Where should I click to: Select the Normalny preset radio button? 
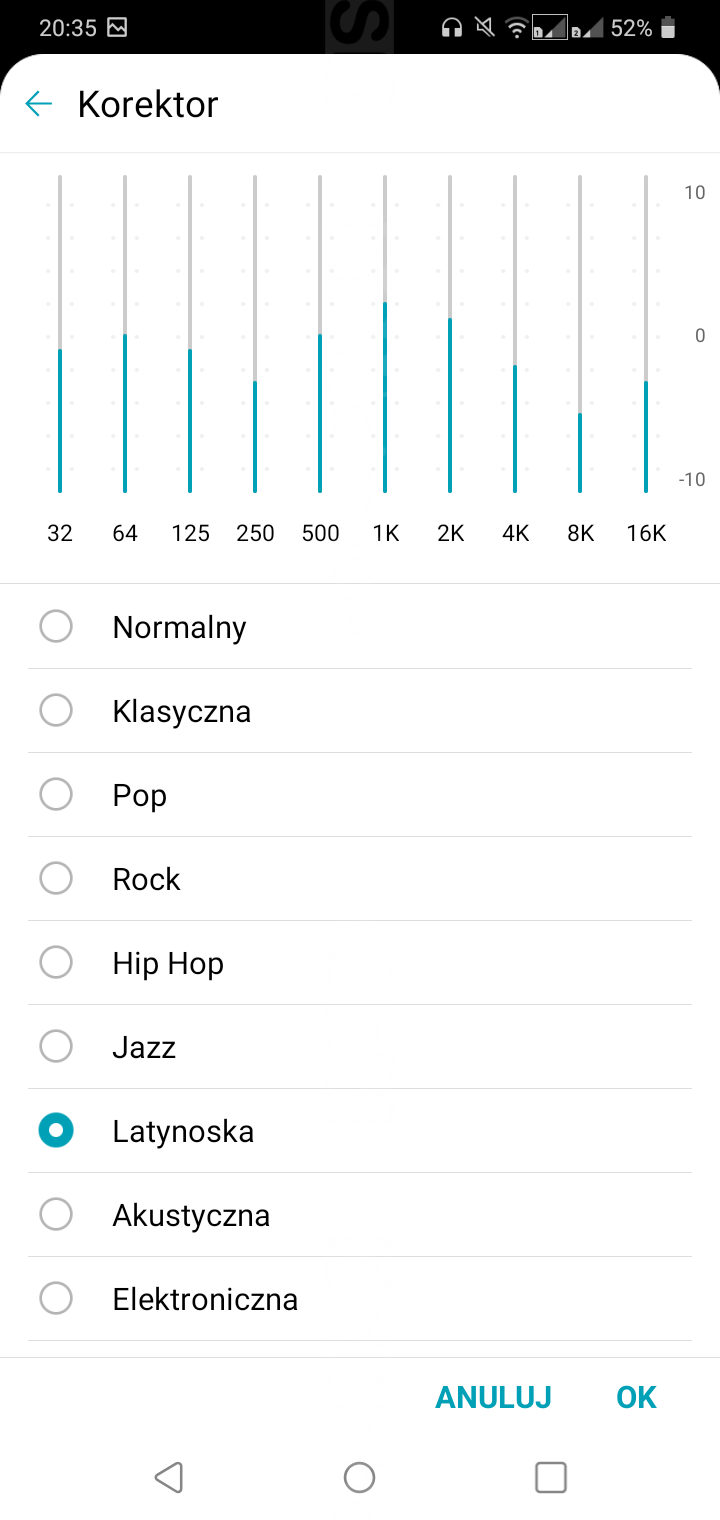tap(56, 627)
